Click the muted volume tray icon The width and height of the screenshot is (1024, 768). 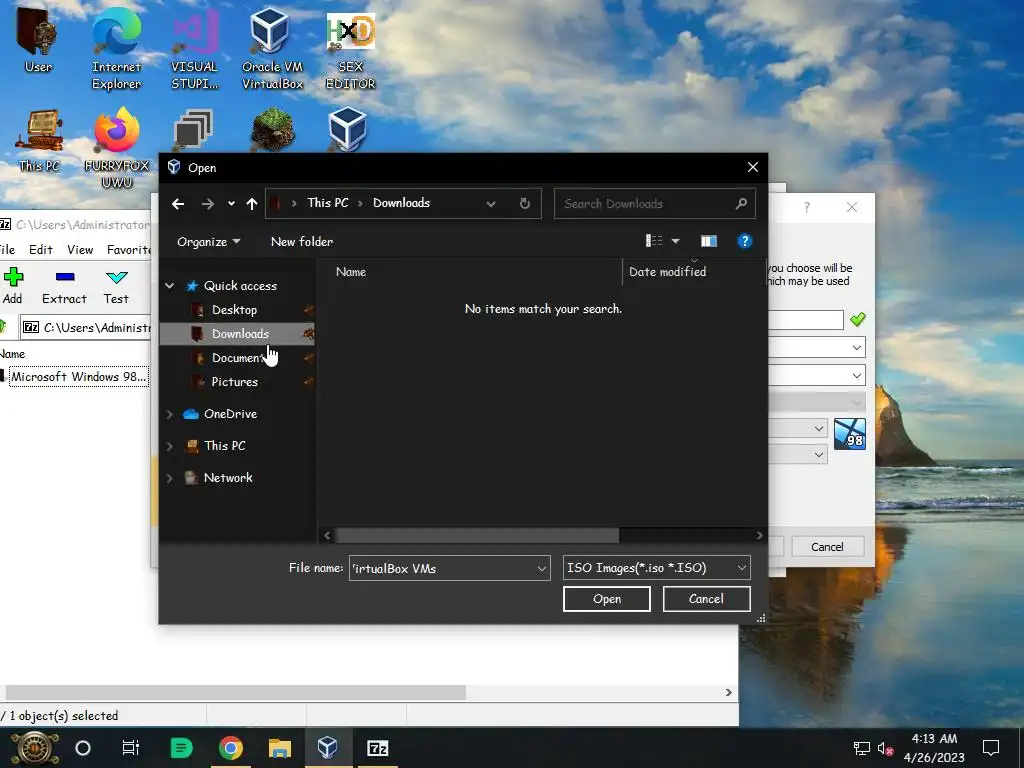885,748
